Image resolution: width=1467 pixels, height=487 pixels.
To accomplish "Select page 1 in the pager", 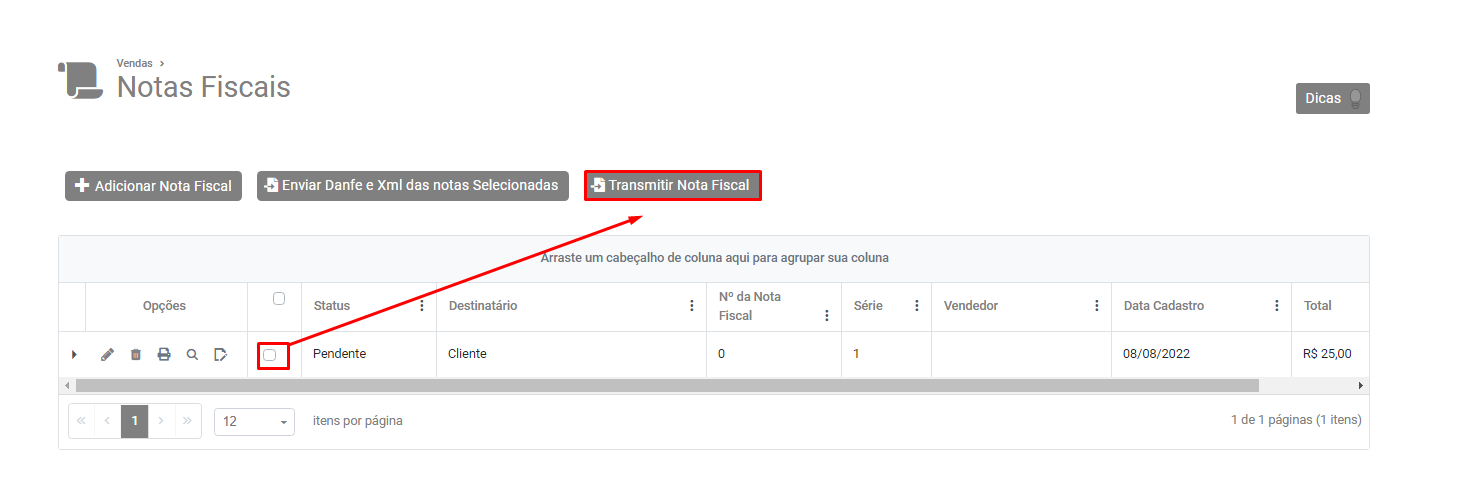I will (134, 421).
